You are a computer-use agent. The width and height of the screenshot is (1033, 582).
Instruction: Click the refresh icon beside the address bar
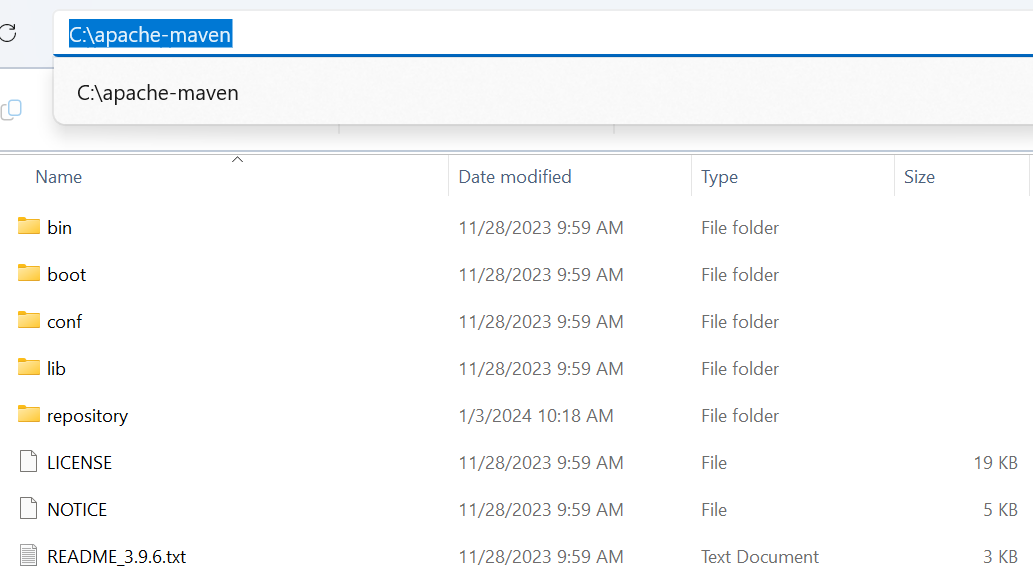pyautogui.click(x=8, y=32)
